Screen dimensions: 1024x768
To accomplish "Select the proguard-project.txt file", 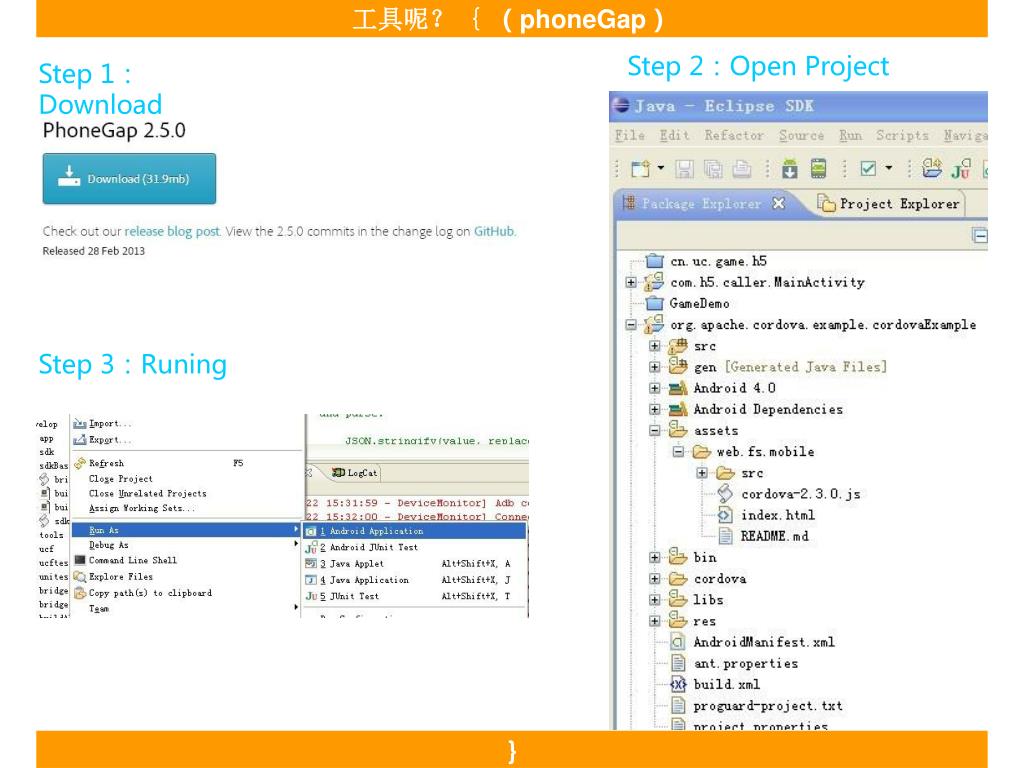I will point(768,706).
